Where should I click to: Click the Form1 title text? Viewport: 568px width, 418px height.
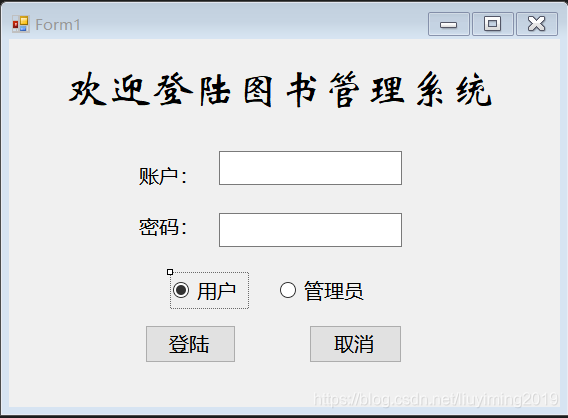click(x=58, y=25)
